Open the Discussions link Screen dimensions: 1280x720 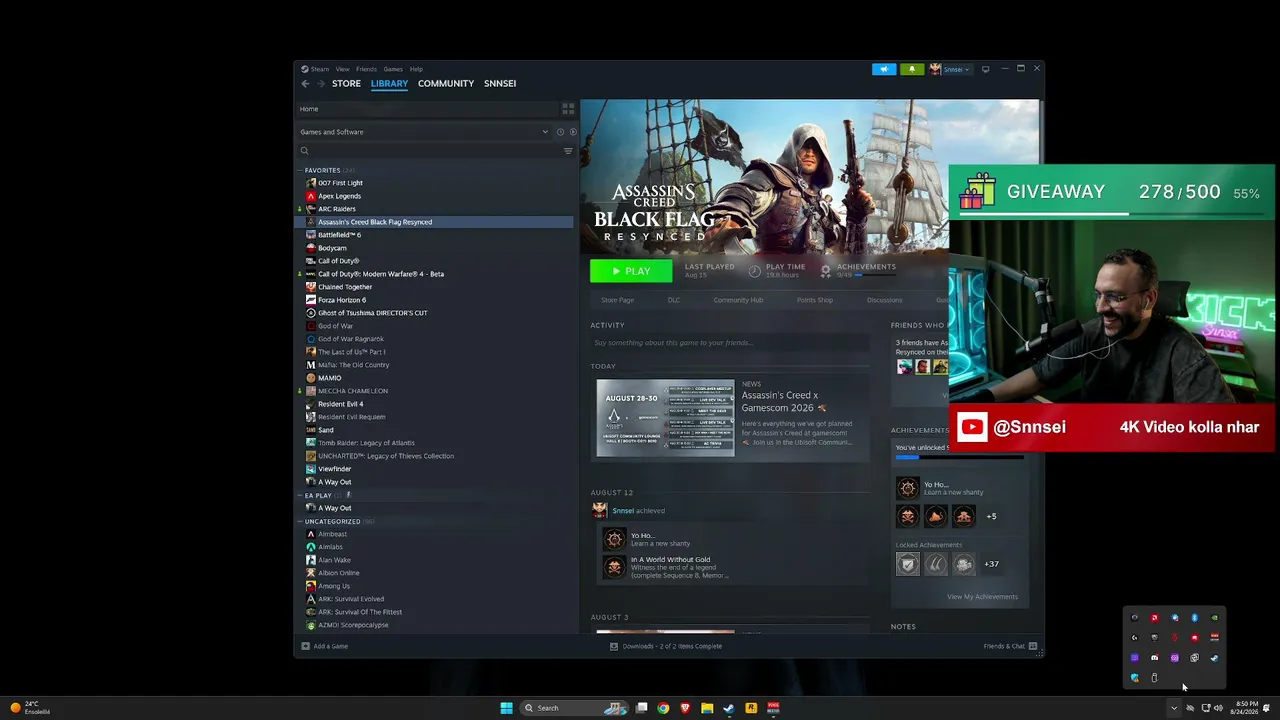point(884,300)
